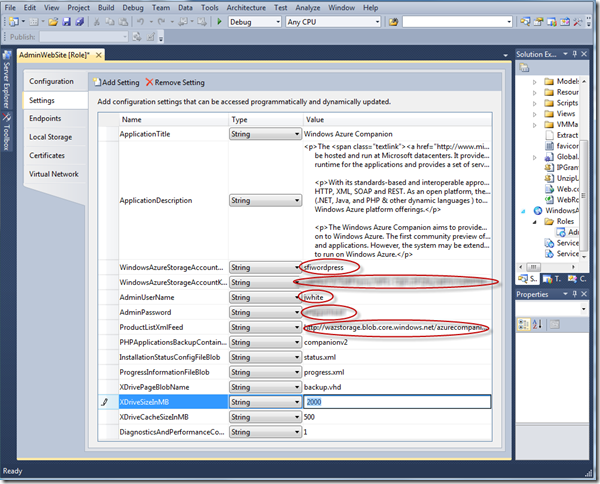Open Solution Explorer toolbar icon

[525, 22]
